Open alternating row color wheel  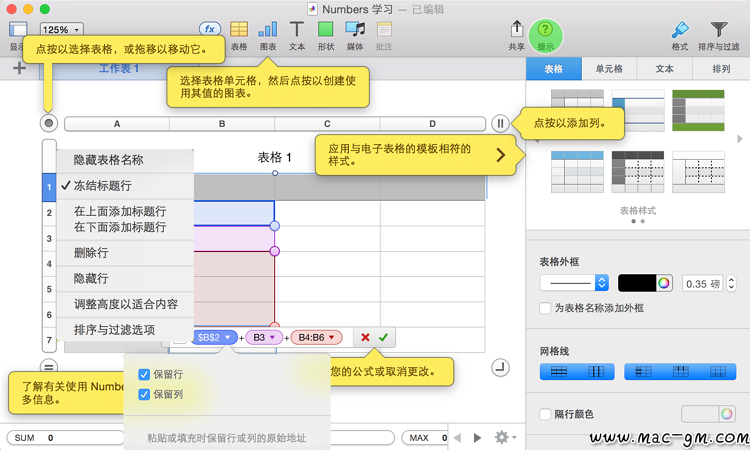pyautogui.click(x=727, y=414)
